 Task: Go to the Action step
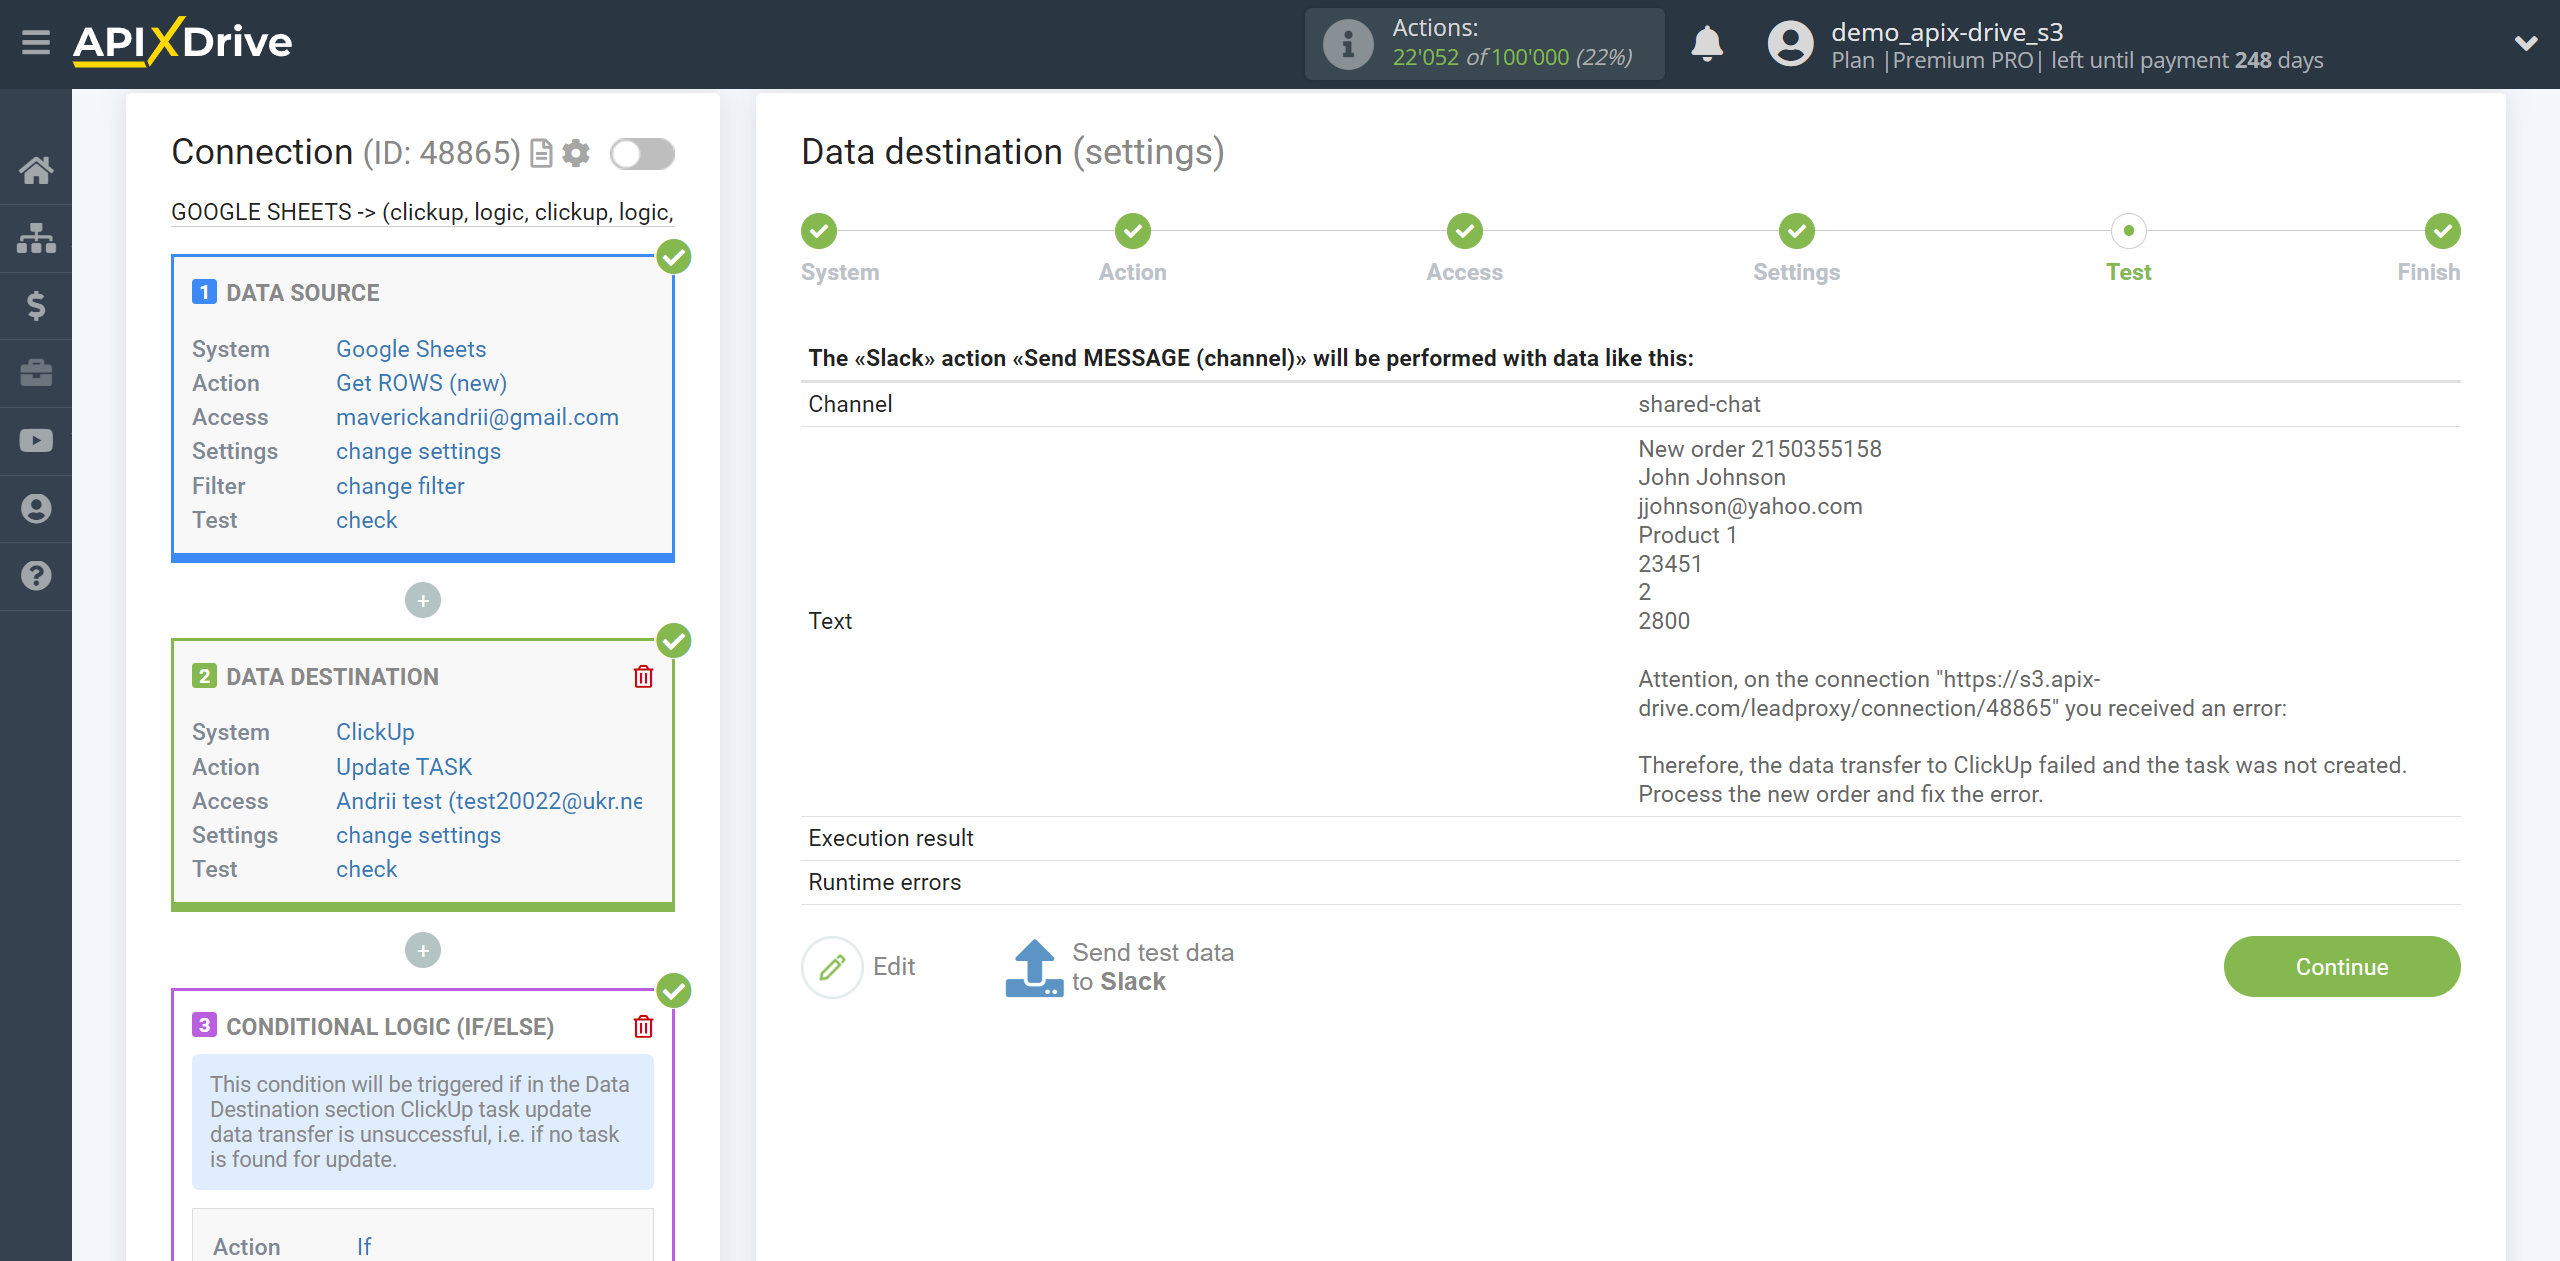coord(1133,231)
